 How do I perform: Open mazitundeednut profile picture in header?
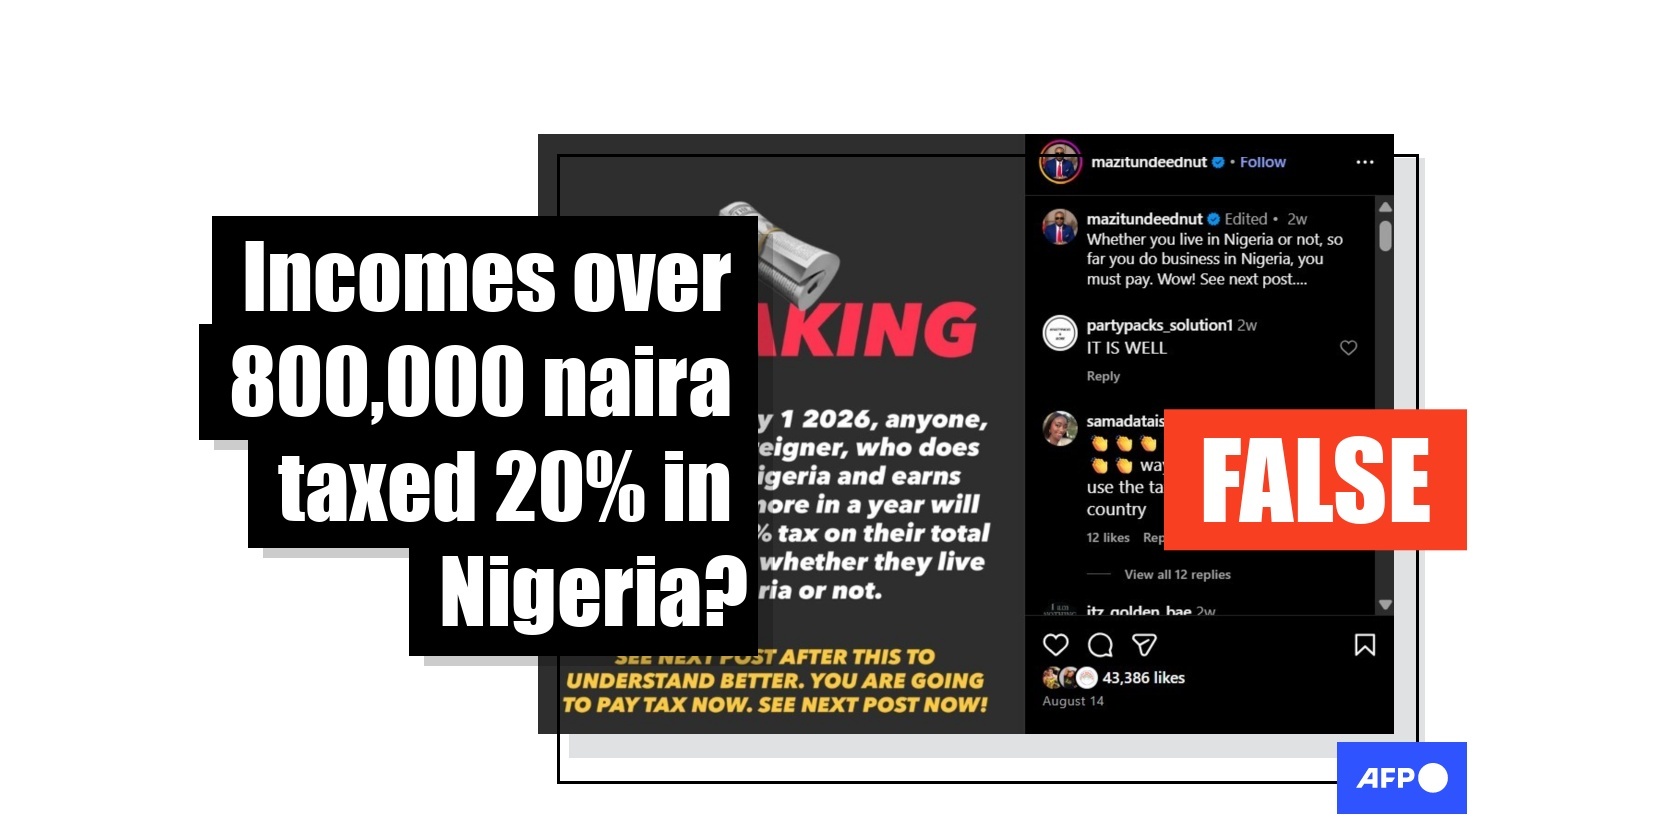[1060, 162]
